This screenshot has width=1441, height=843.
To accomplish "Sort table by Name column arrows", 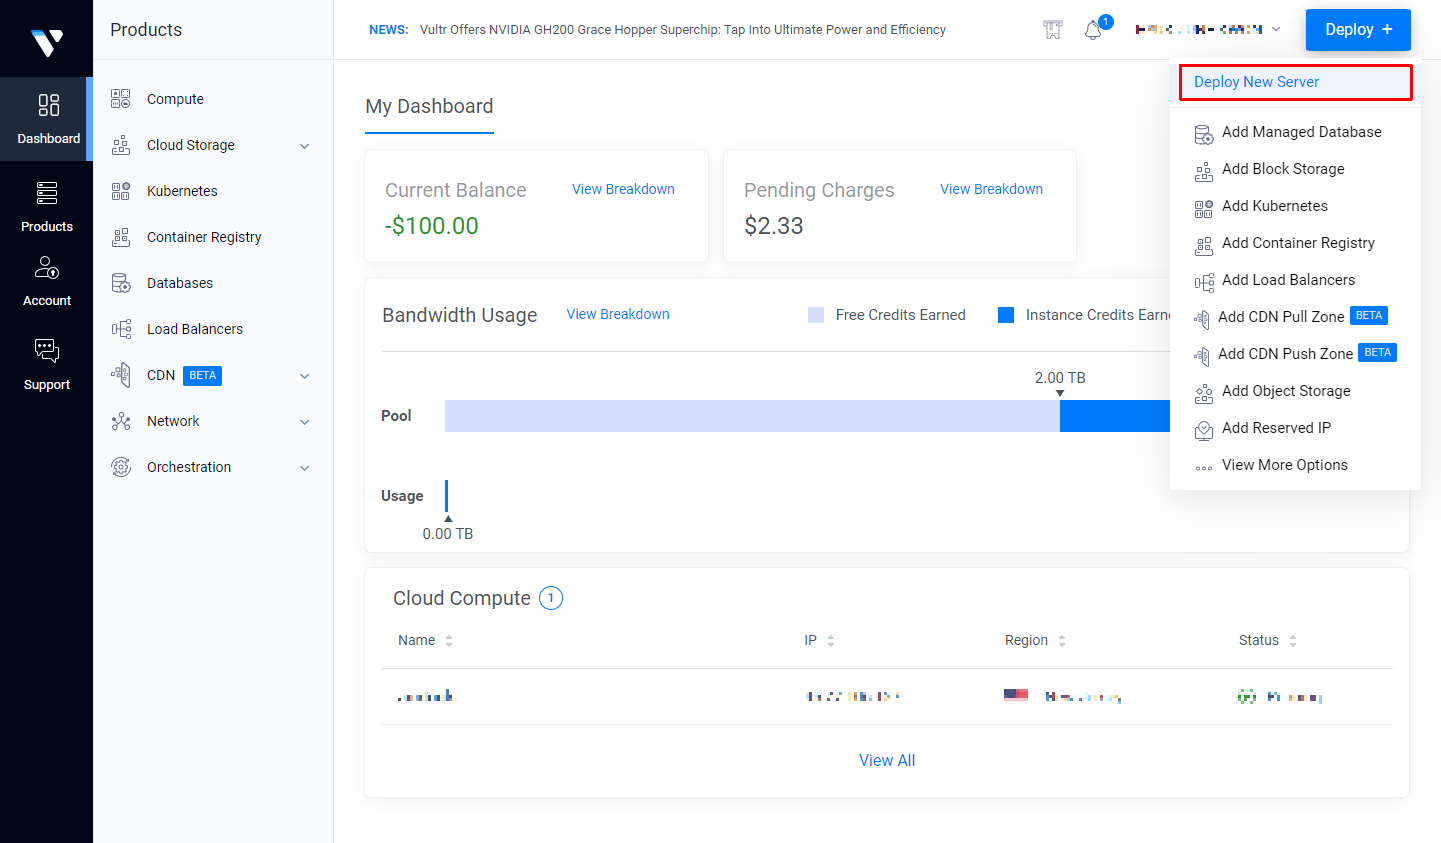I will (x=449, y=641).
